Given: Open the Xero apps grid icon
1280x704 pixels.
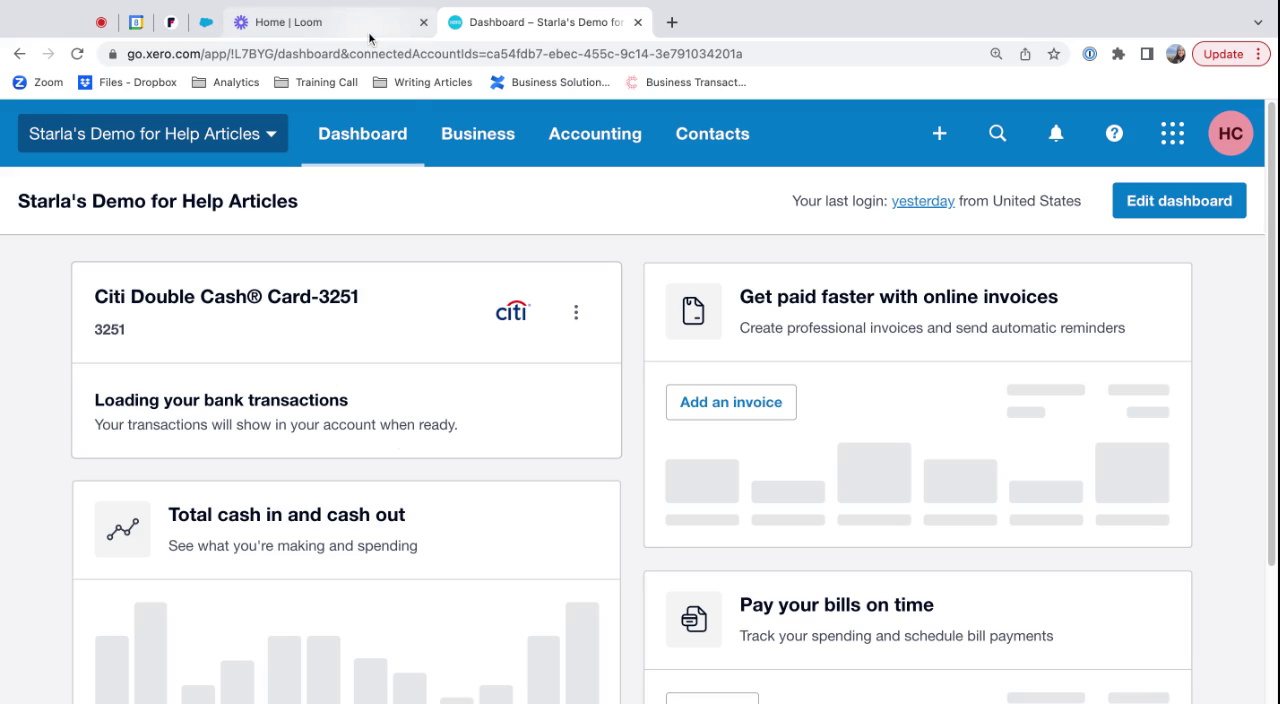Looking at the screenshot, I should [1172, 133].
